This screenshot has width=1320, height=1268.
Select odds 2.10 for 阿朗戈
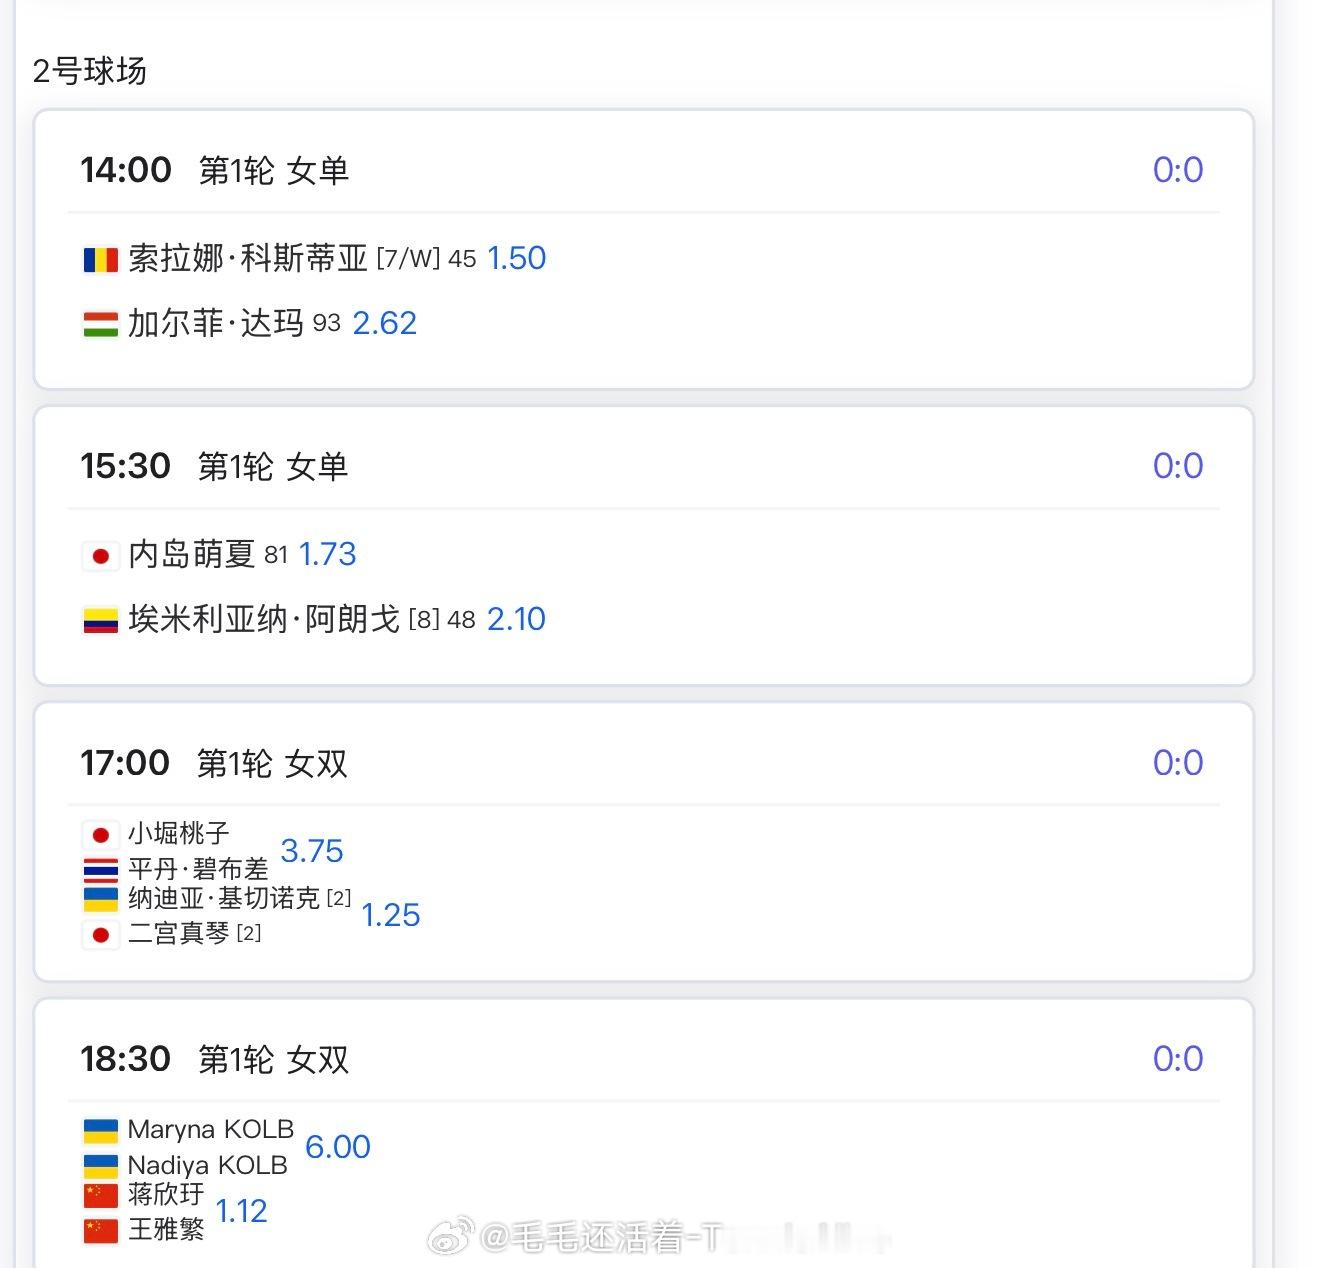coord(516,619)
